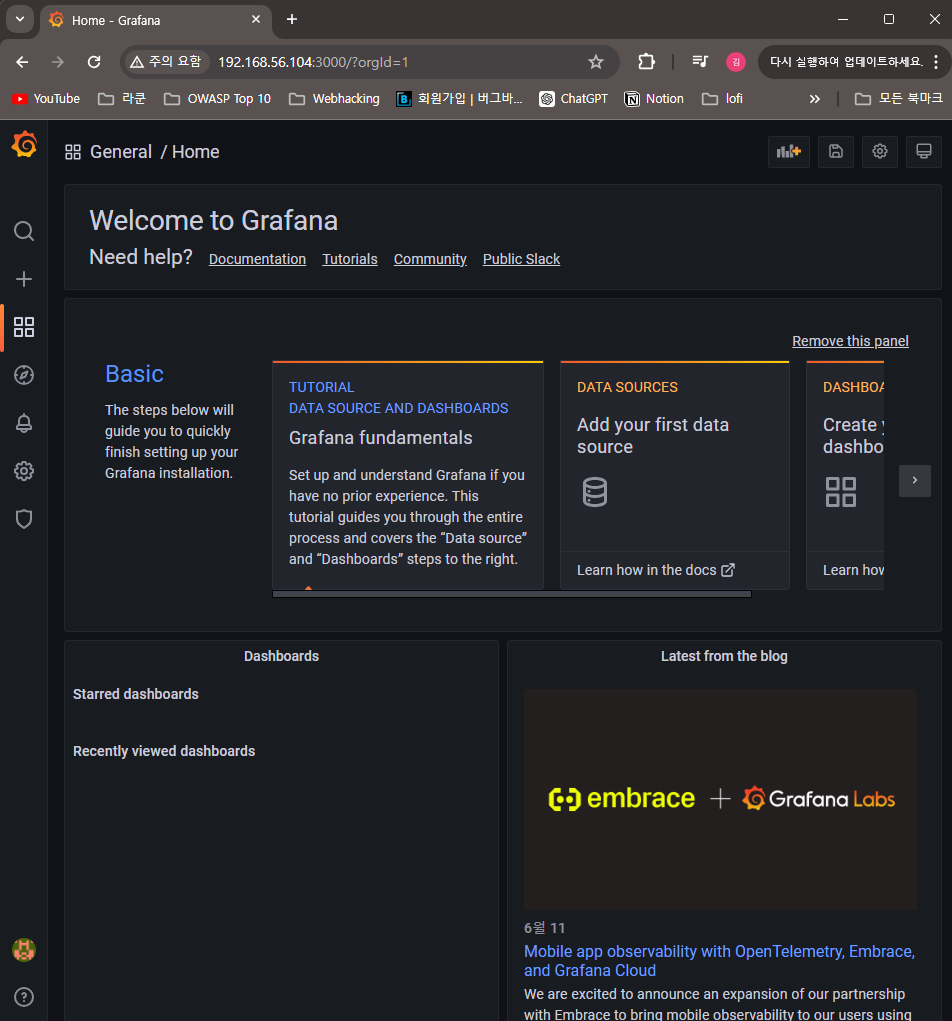Image resolution: width=952 pixels, height=1021 pixels.
Task: Click Home in the breadcrumb
Action: (x=195, y=152)
